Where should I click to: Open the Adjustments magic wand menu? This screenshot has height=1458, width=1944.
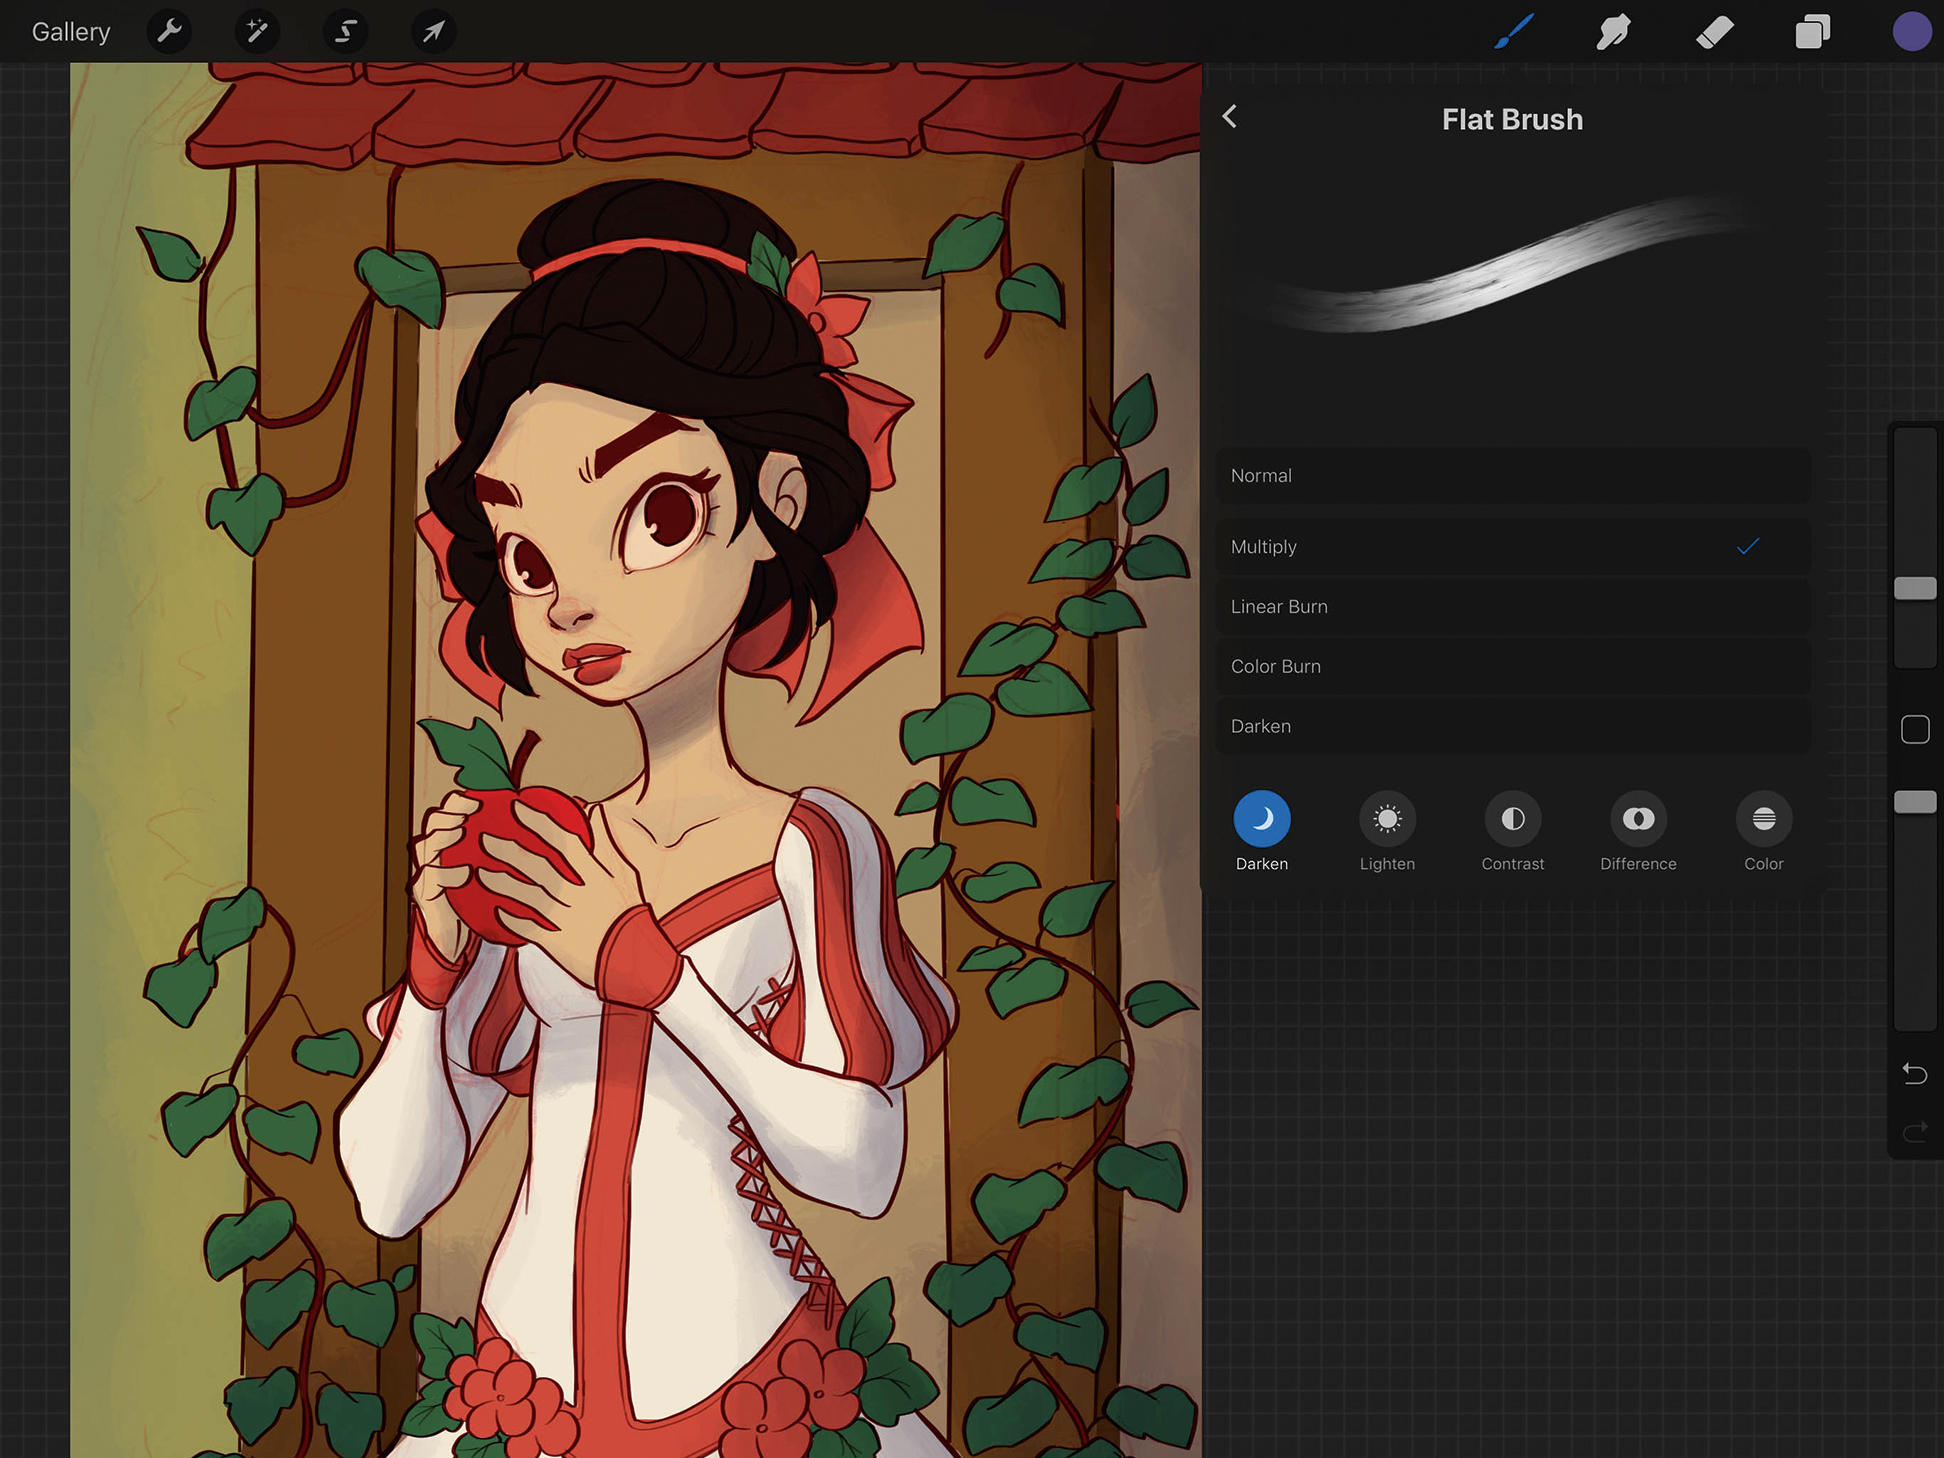[257, 32]
